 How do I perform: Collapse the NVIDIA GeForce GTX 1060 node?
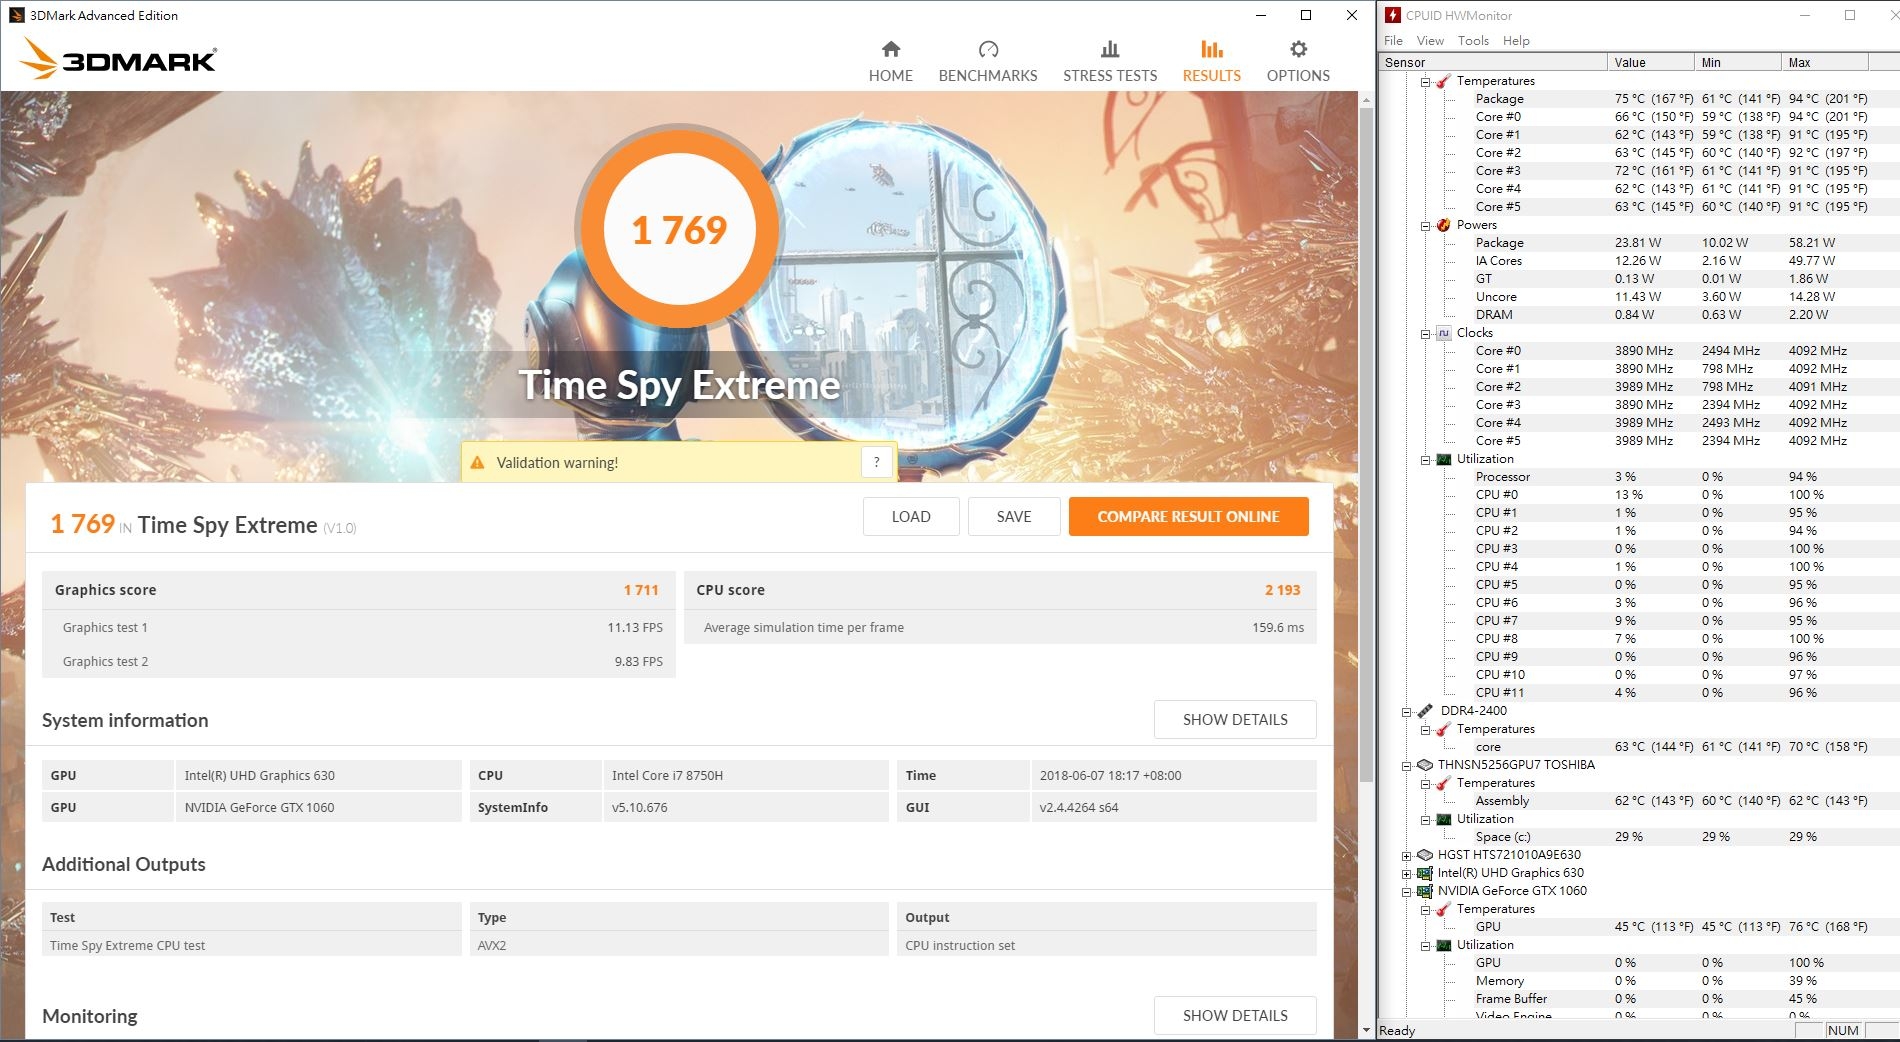click(x=1406, y=892)
